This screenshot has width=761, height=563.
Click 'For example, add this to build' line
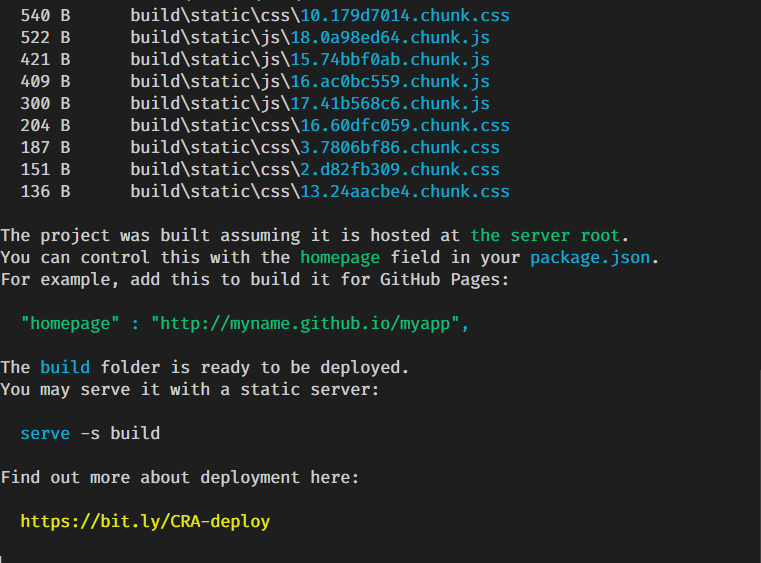[255, 280]
